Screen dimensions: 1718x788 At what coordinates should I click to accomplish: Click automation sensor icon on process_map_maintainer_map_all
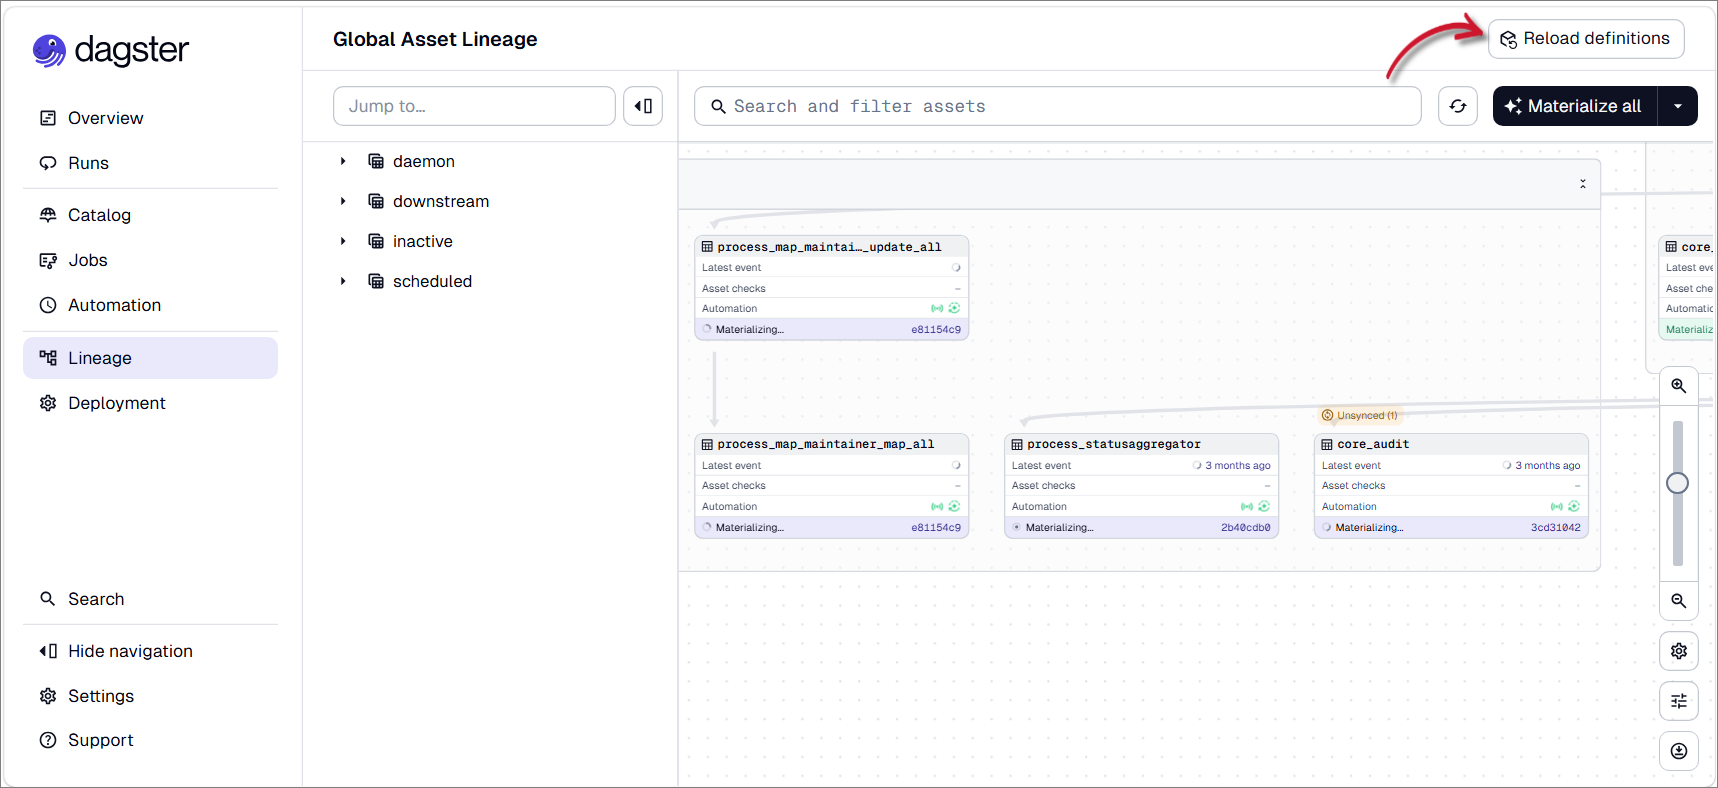tap(937, 506)
